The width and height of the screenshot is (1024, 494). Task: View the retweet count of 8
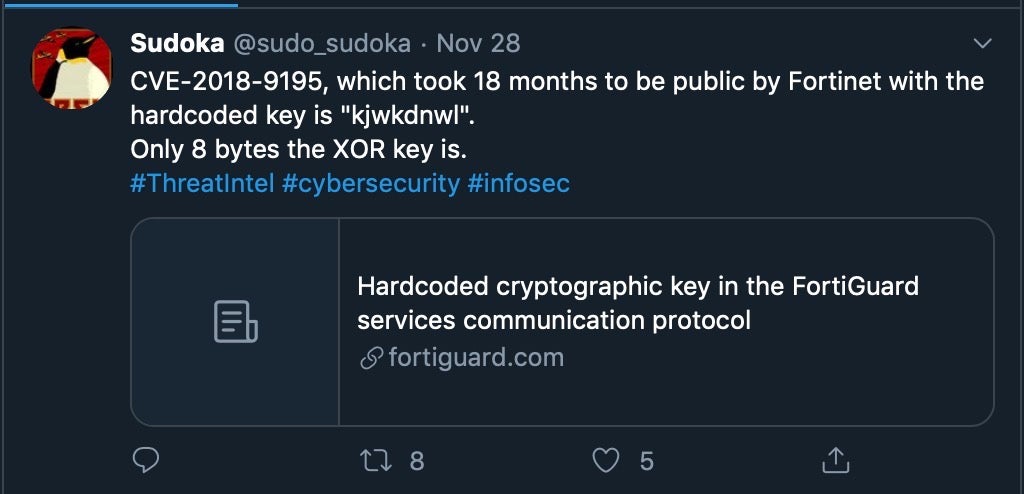(x=417, y=460)
